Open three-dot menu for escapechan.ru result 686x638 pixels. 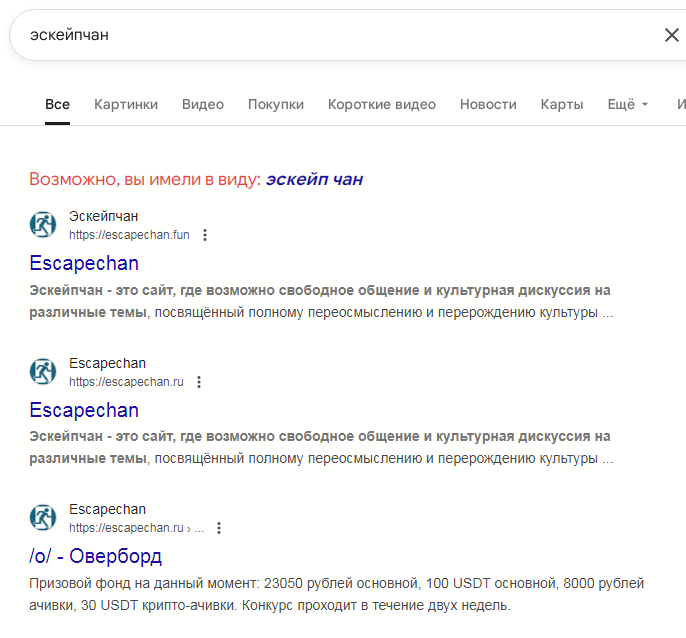click(x=199, y=382)
